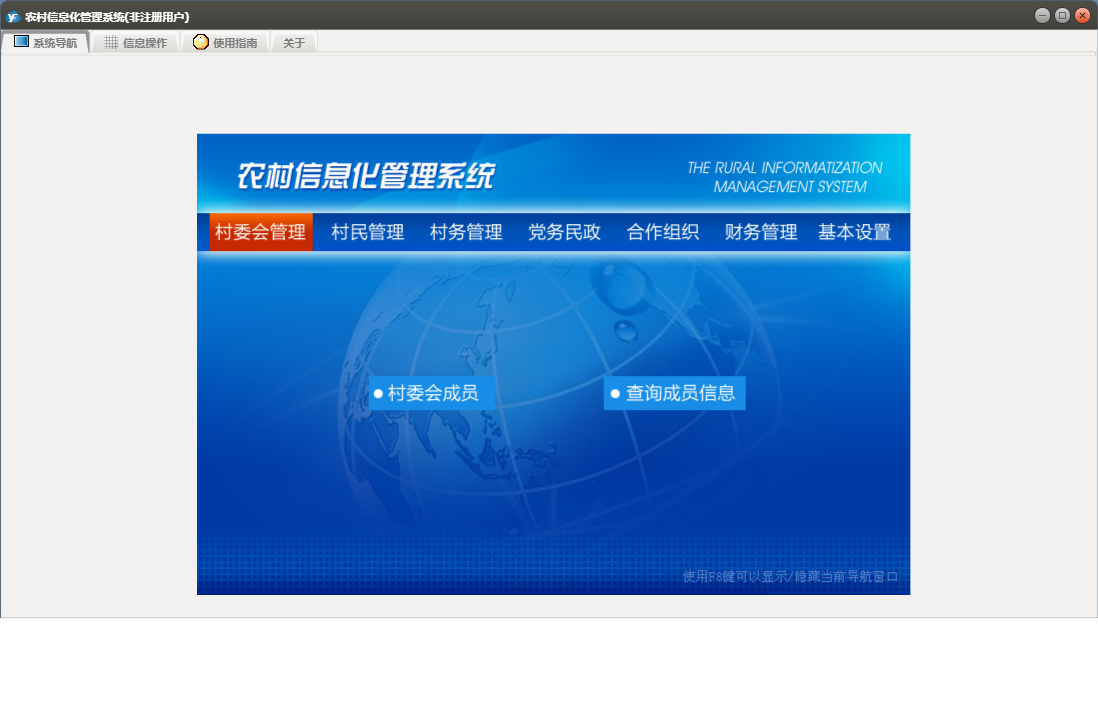The image size is (1098, 713).
Task: Open 基本设置 from the navigation bar
Action: (x=854, y=232)
